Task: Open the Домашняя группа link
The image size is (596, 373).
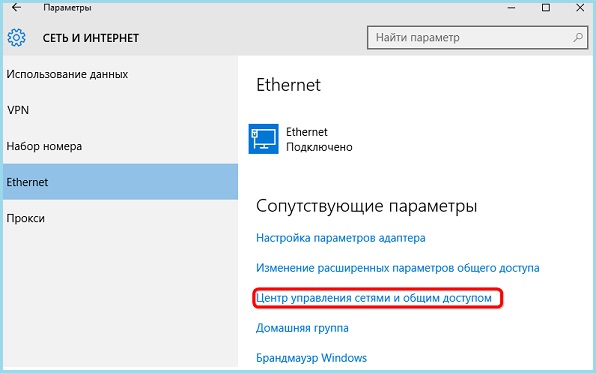Action: coord(302,328)
